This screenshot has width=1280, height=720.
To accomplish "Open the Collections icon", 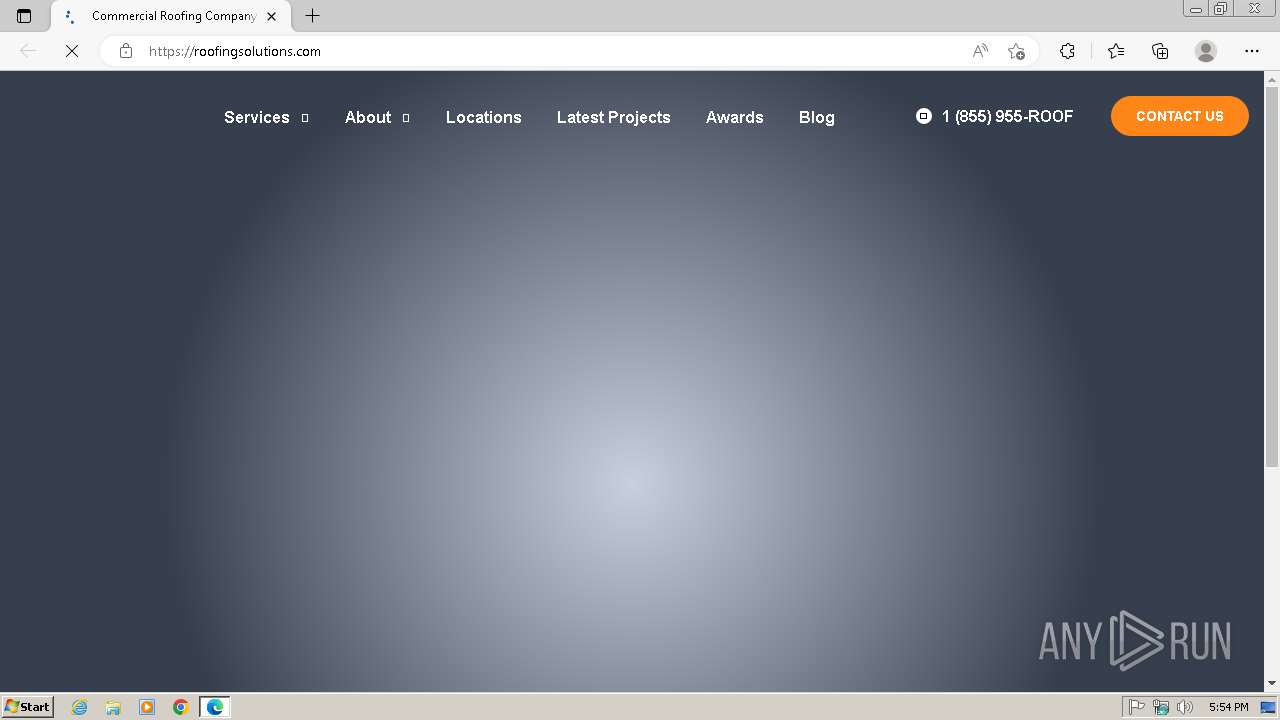I will [x=1160, y=51].
